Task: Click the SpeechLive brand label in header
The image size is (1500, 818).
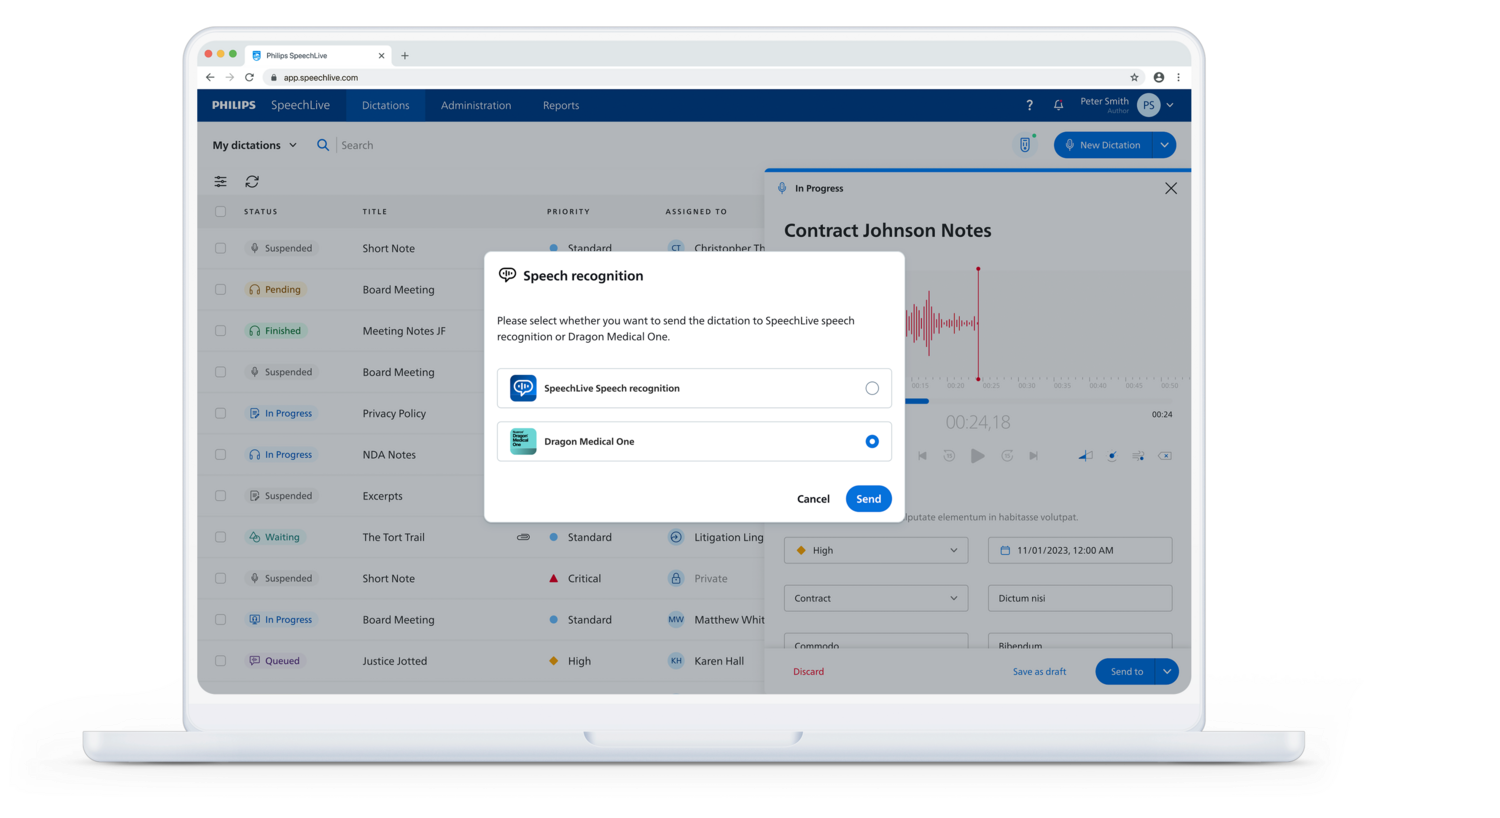Action: 300,105
